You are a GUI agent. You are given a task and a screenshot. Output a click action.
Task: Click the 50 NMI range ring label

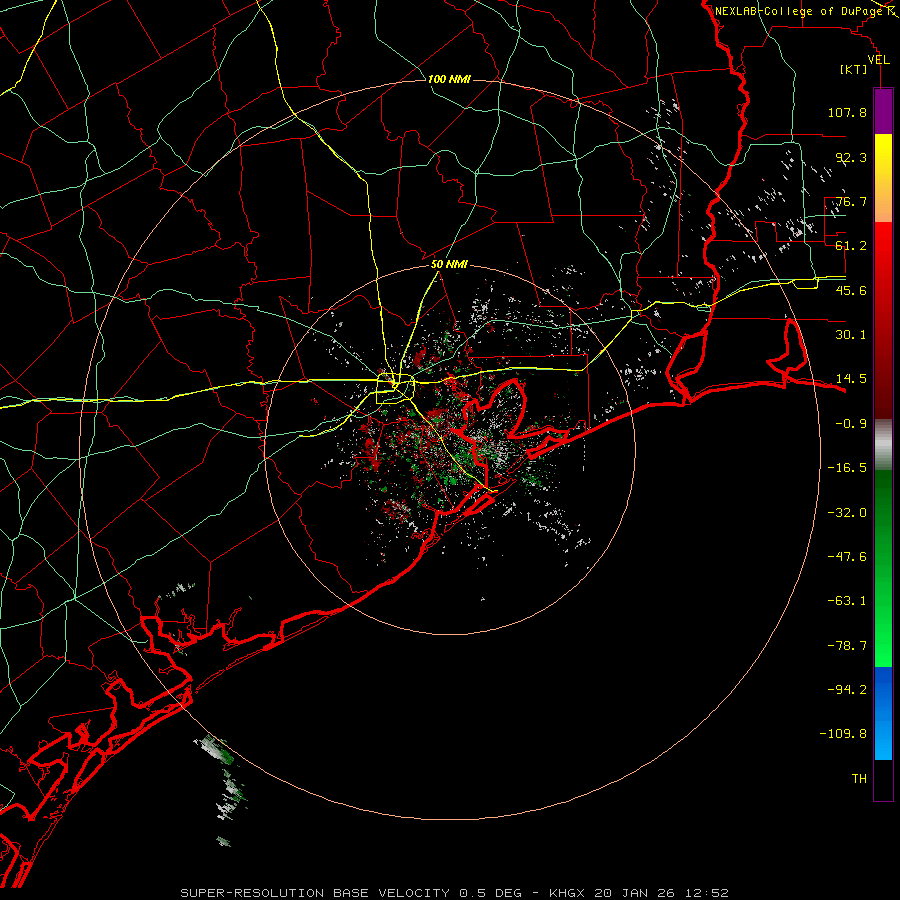click(x=449, y=265)
